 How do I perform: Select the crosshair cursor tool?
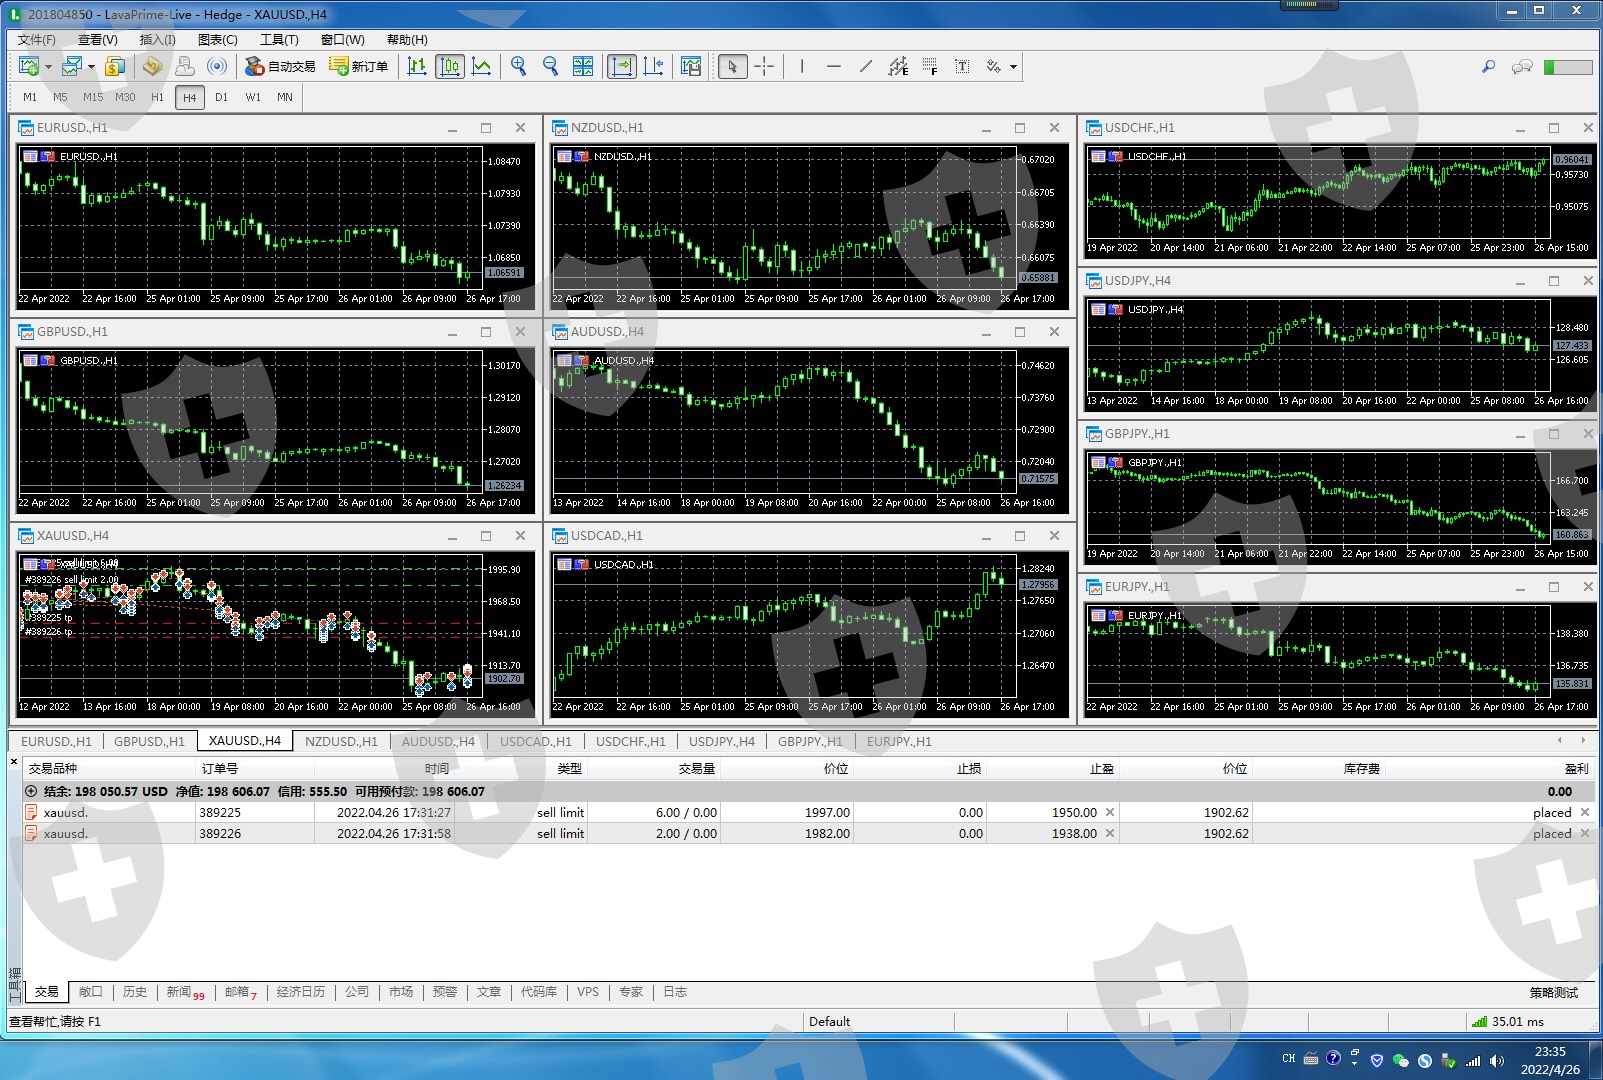pos(764,66)
